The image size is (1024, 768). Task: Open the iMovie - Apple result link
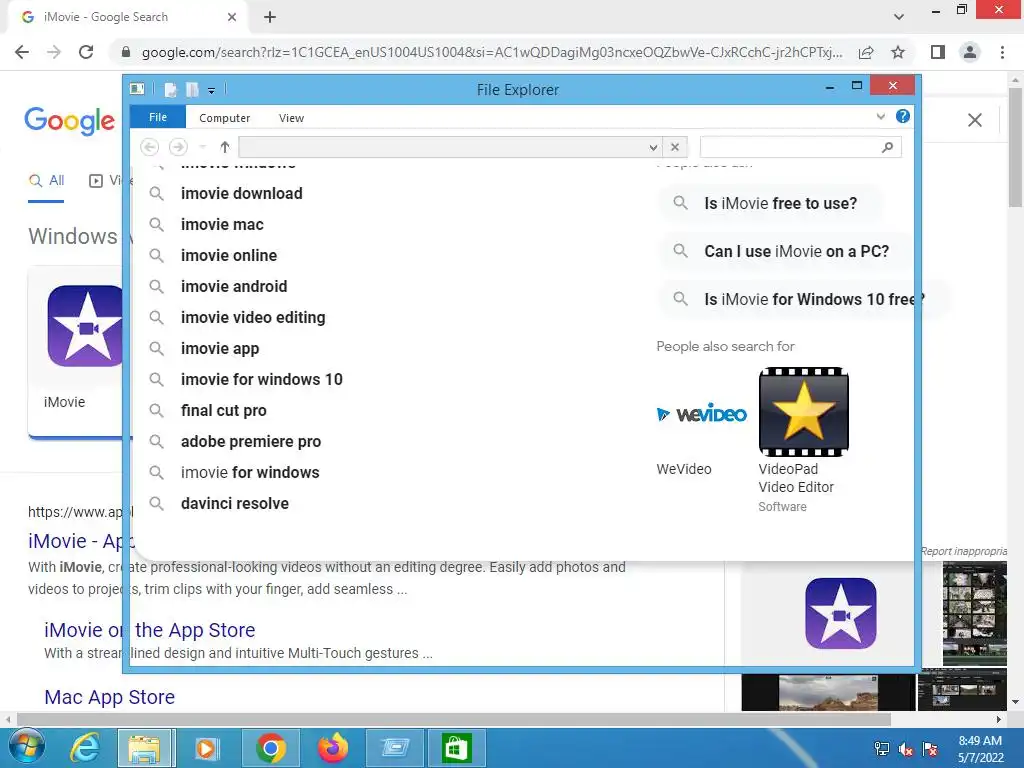(82, 541)
